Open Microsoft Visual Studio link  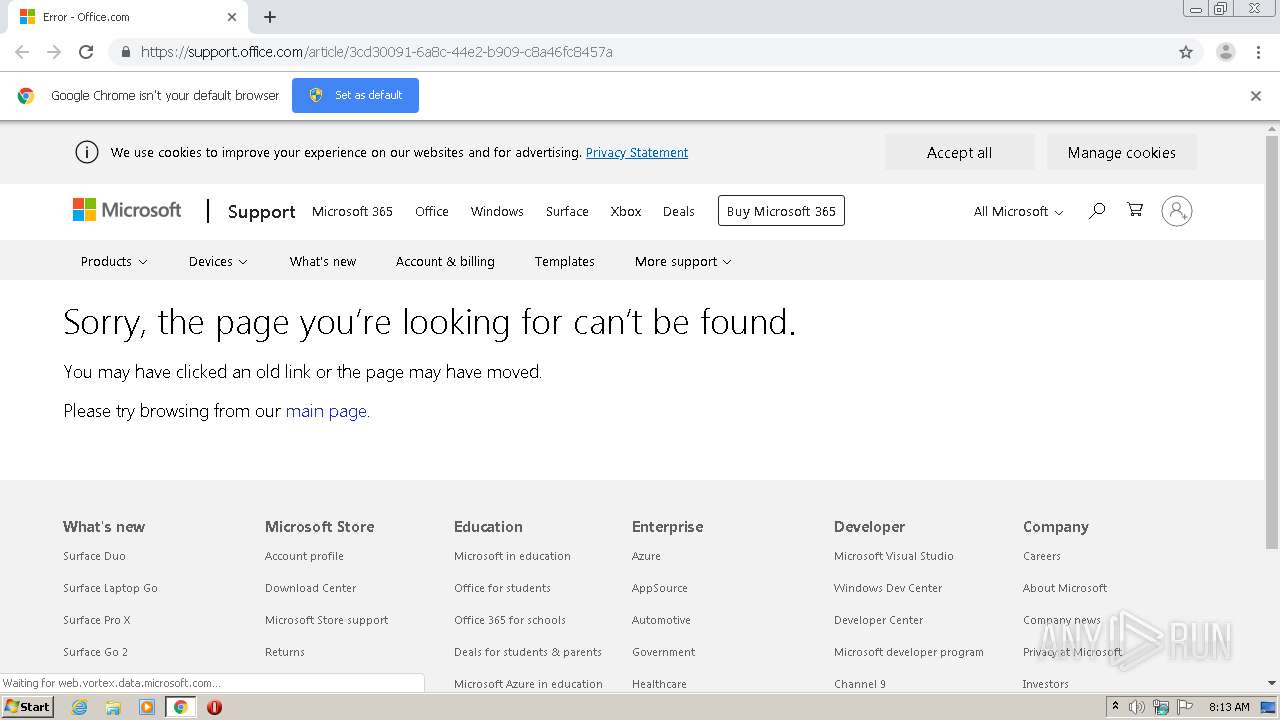pos(893,556)
